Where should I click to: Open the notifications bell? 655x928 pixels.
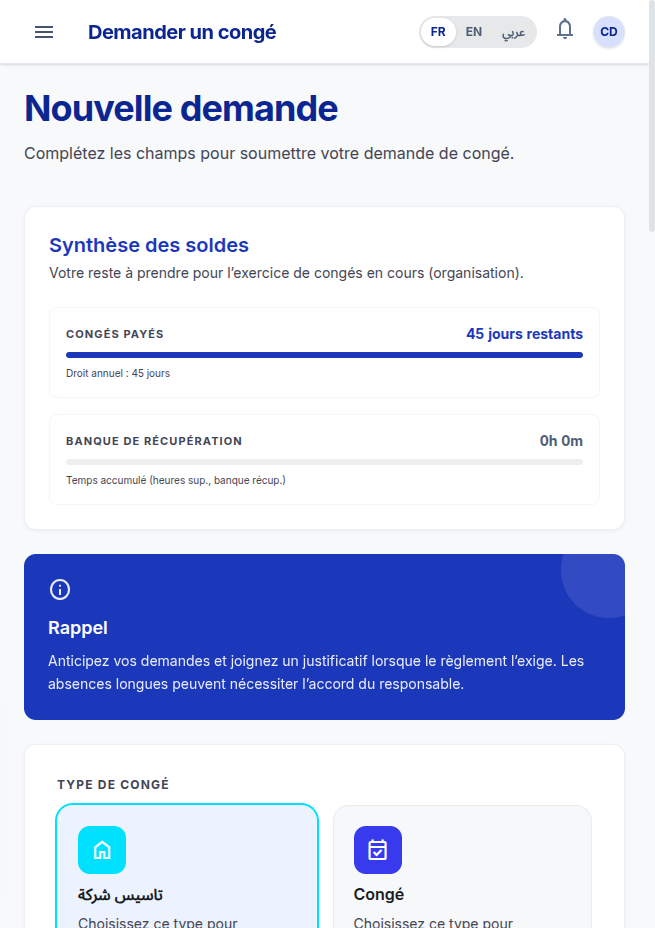pos(565,30)
